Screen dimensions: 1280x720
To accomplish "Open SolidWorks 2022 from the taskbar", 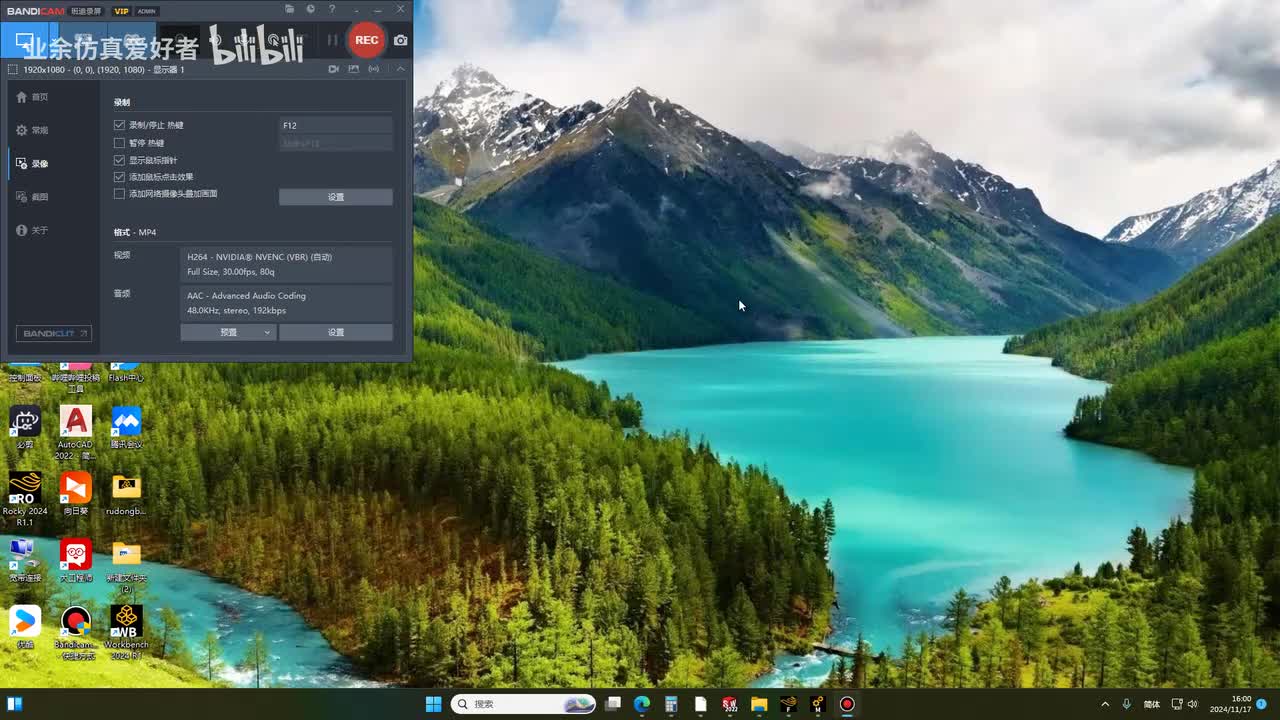I will coord(730,704).
